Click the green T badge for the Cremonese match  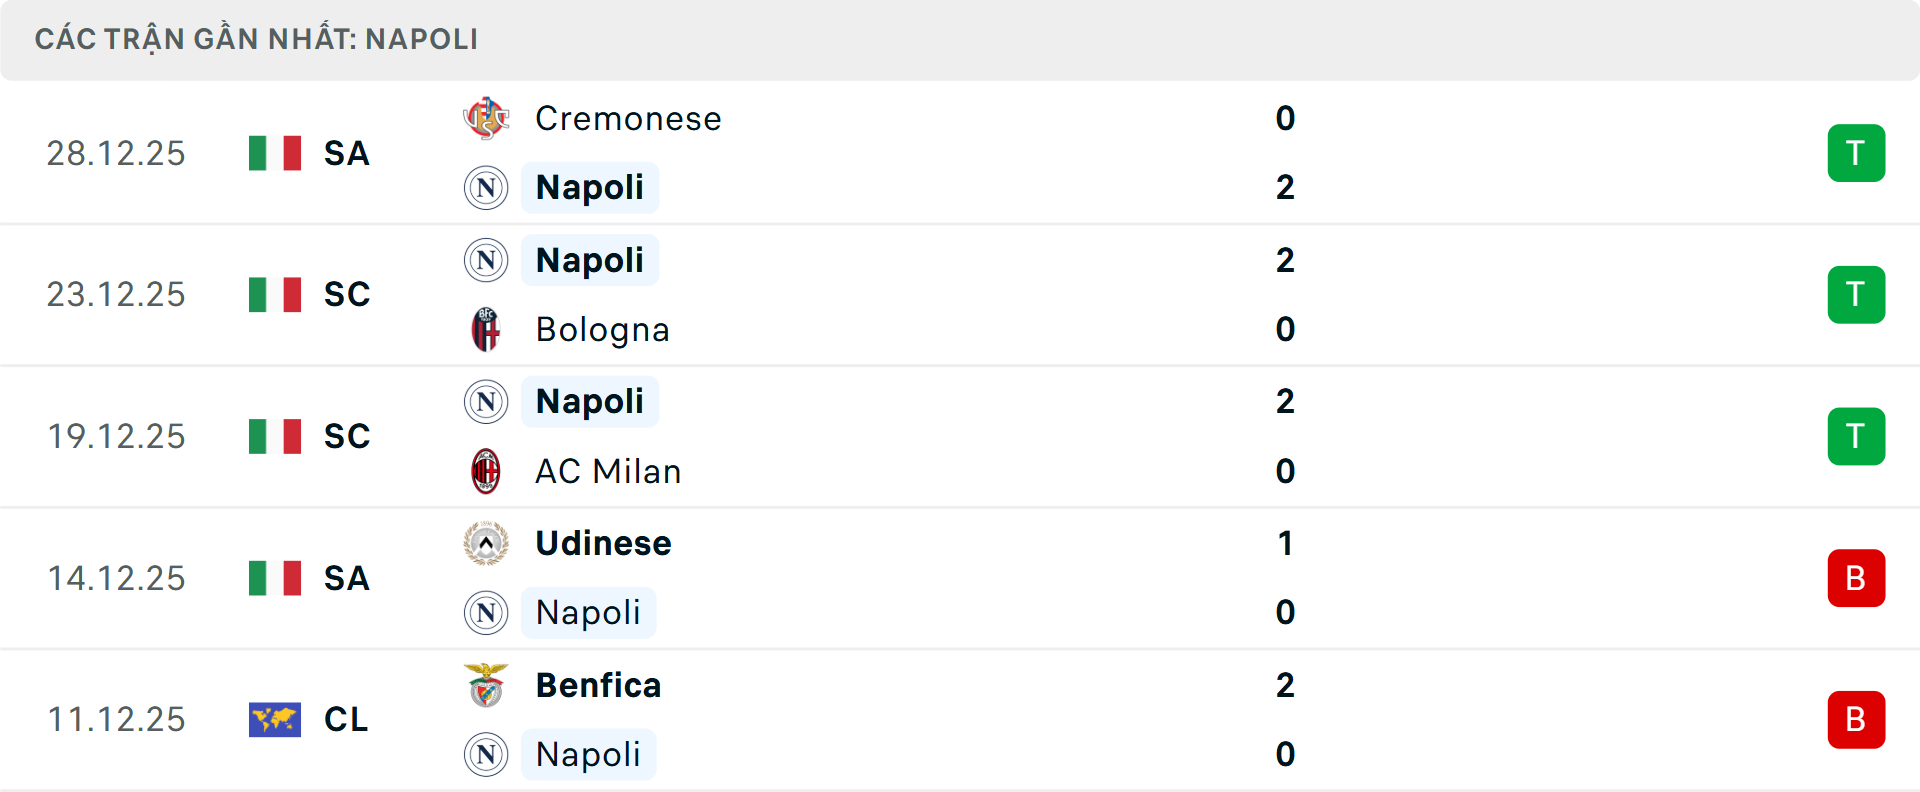tap(1856, 153)
